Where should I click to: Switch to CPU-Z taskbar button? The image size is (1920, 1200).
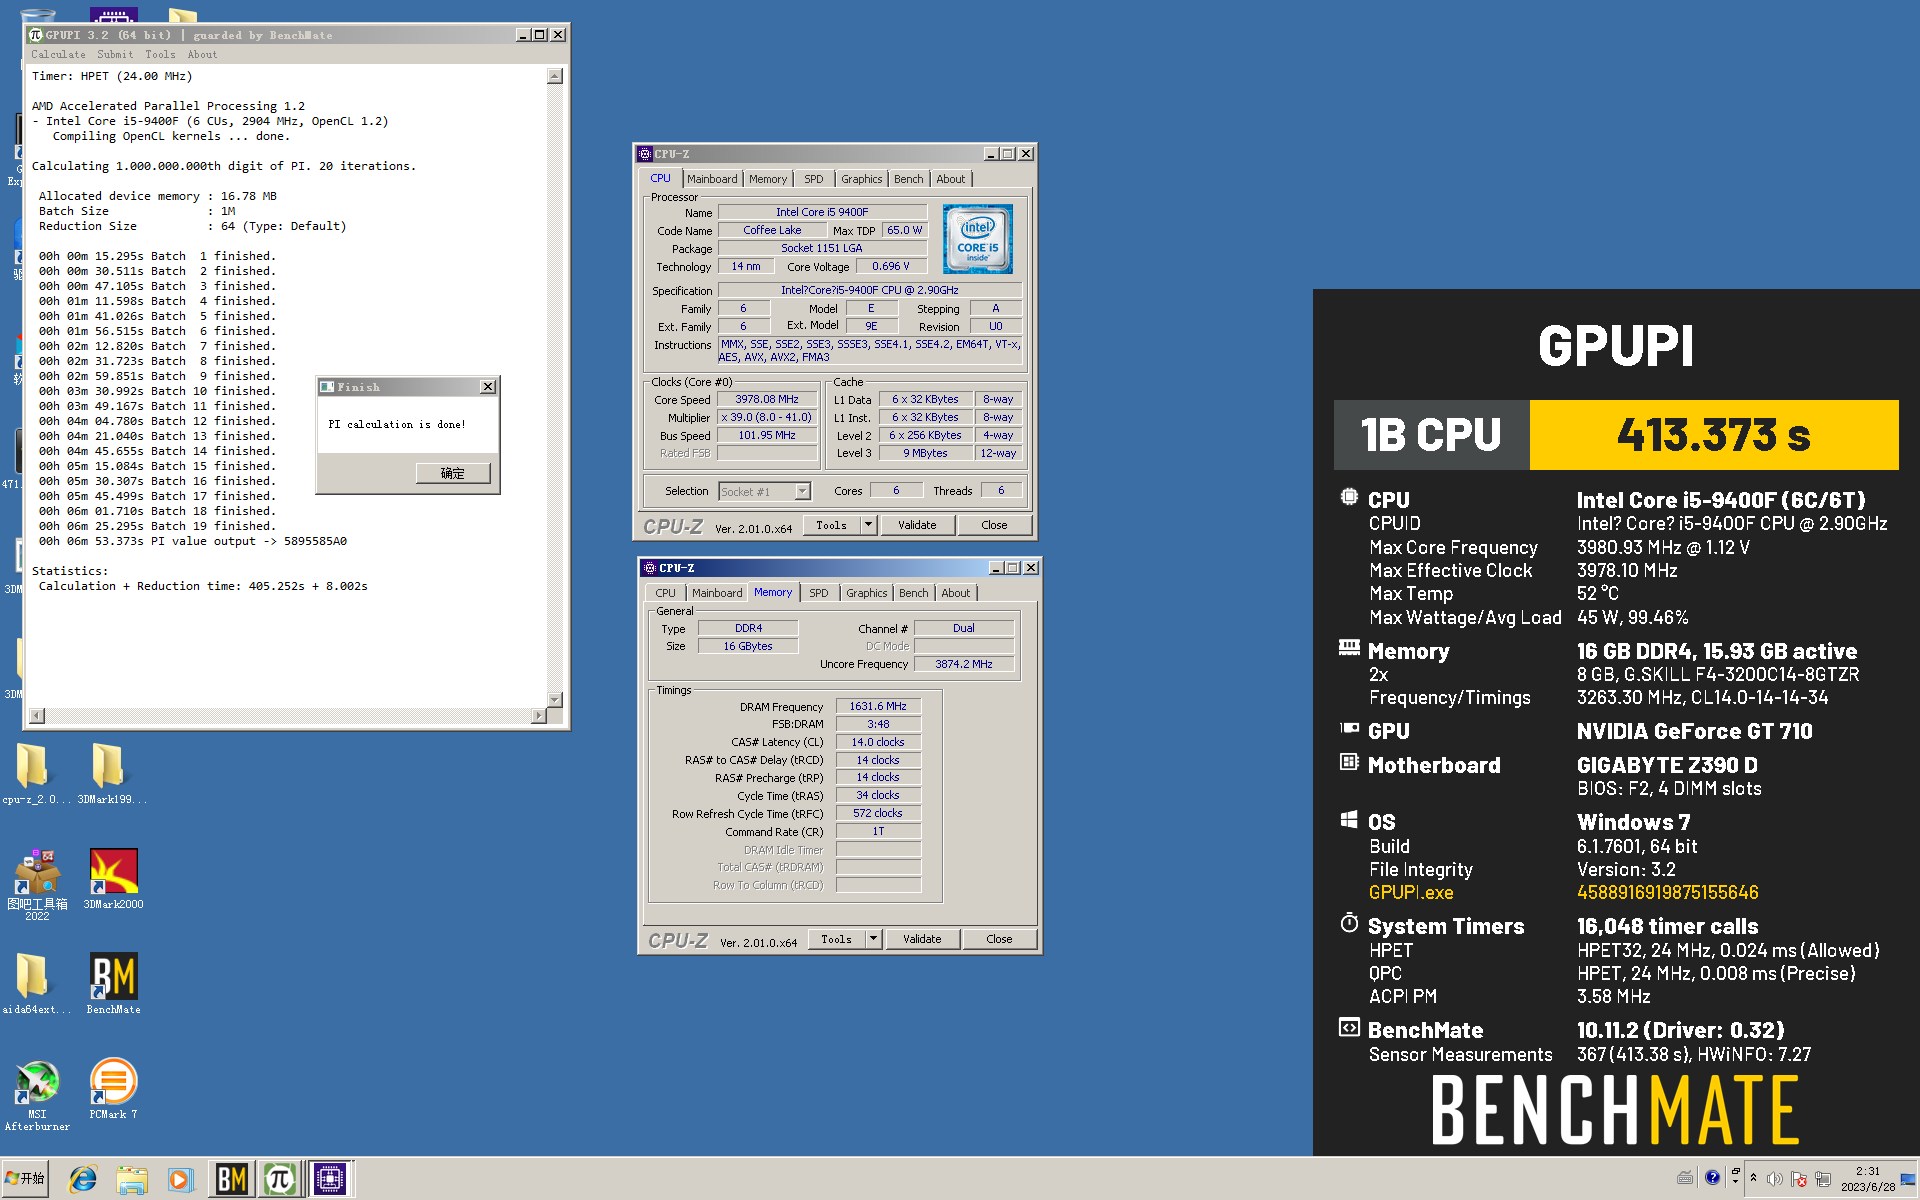tap(330, 1180)
